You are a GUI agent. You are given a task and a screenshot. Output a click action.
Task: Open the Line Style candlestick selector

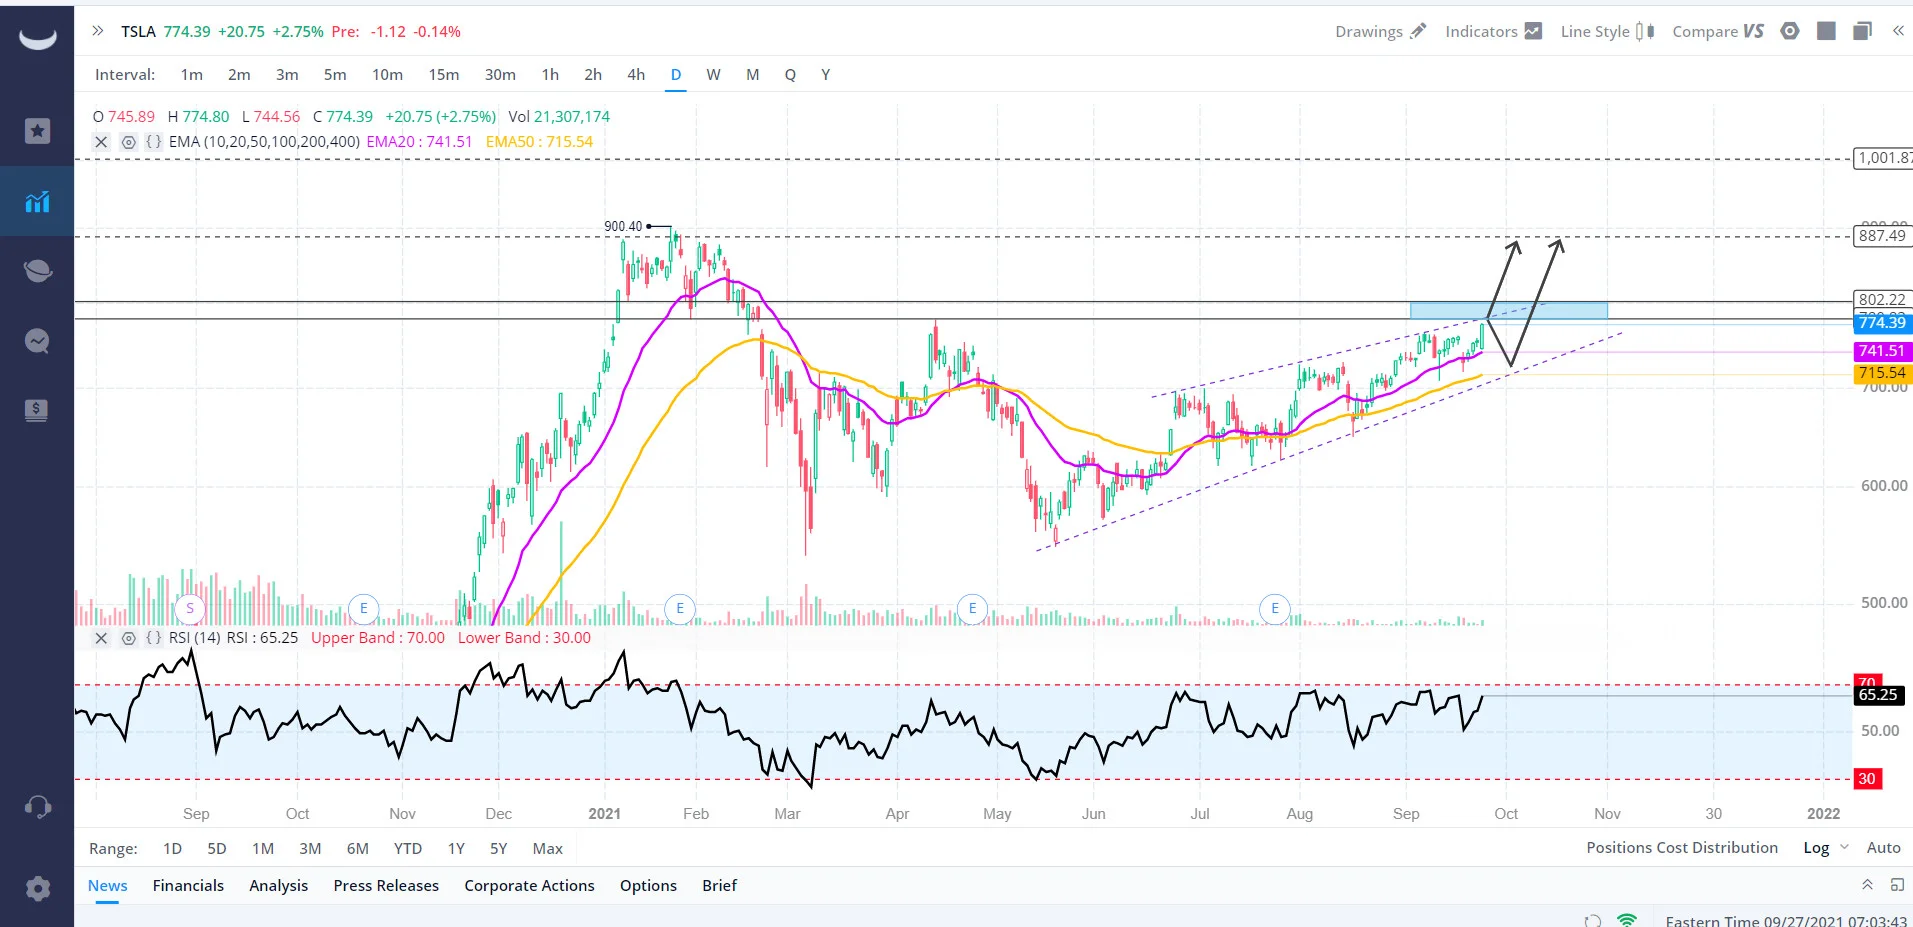(1607, 31)
